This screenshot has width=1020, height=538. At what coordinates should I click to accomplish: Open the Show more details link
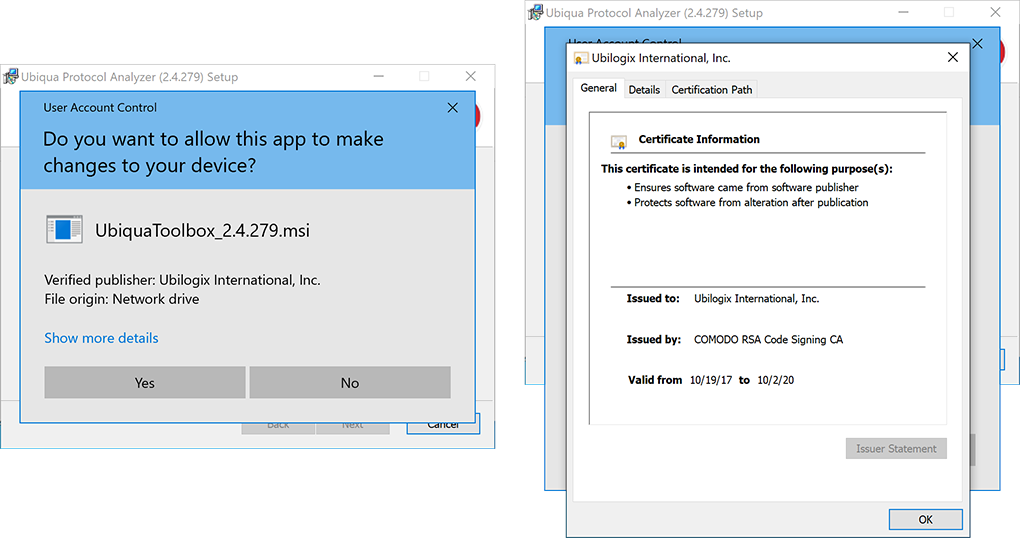pyautogui.click(x=101, y=338)
